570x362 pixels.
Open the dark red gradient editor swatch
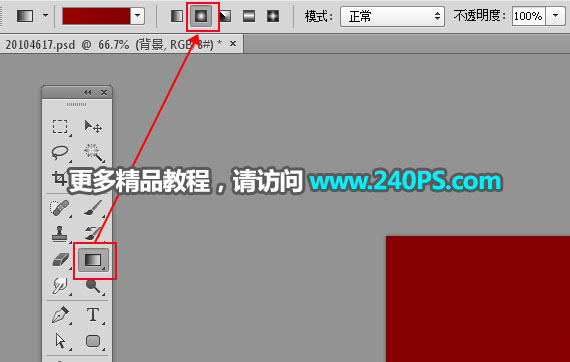click(x=96, y=16)
